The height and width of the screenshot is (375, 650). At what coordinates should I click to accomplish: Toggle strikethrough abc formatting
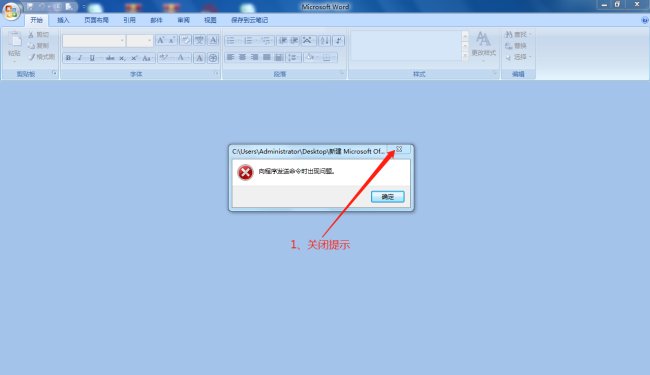point(110,58)
